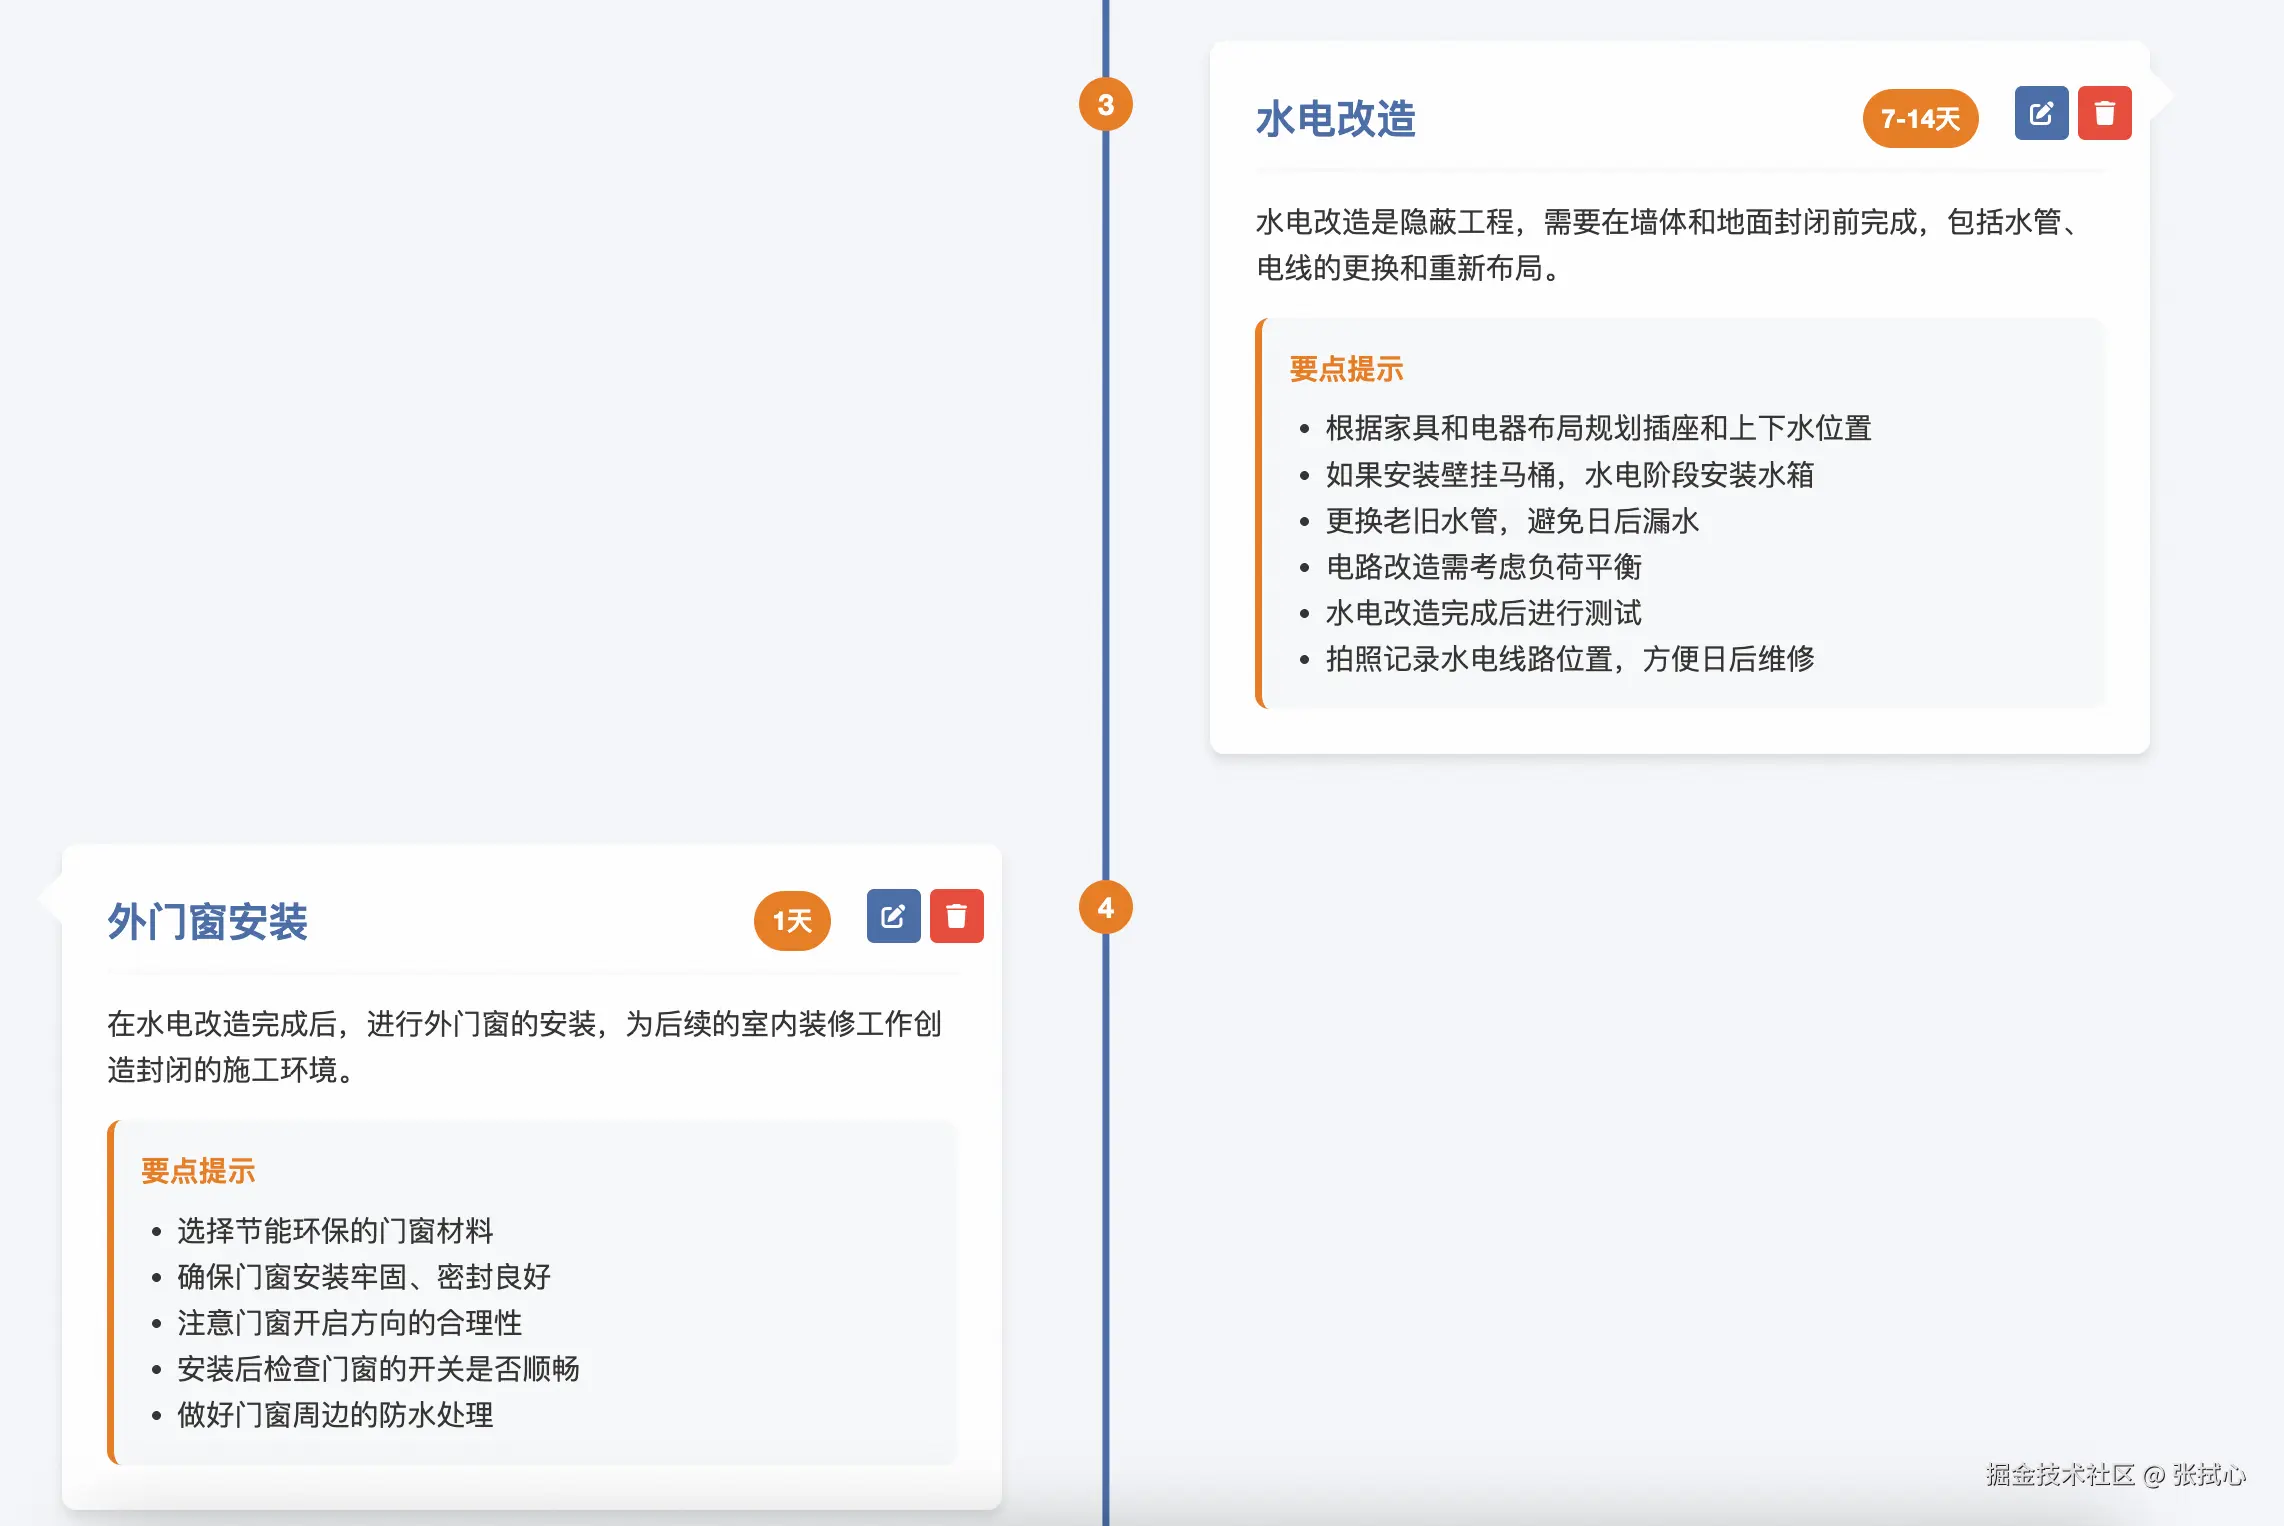The image size is (2284, 1526).
Task: Click tip 做好门窗周边的防水处理
Action: coord(335,1415)
